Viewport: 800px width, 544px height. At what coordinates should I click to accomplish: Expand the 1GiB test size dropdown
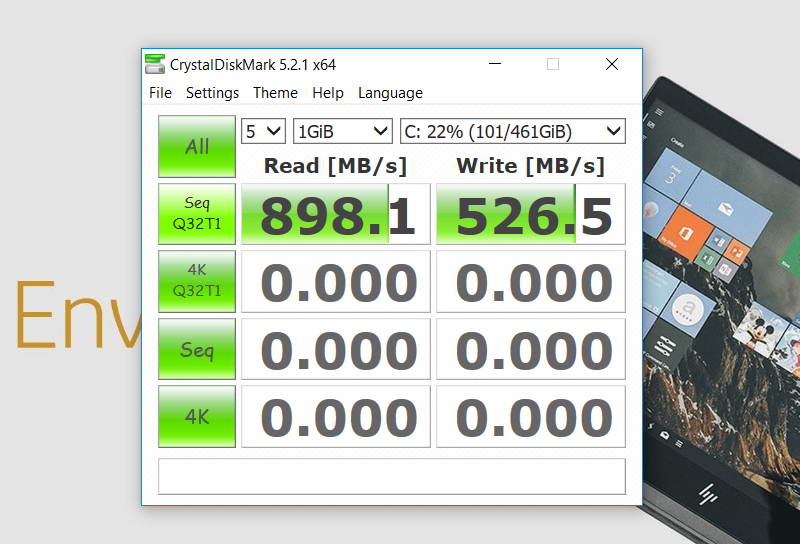[342, 131]
